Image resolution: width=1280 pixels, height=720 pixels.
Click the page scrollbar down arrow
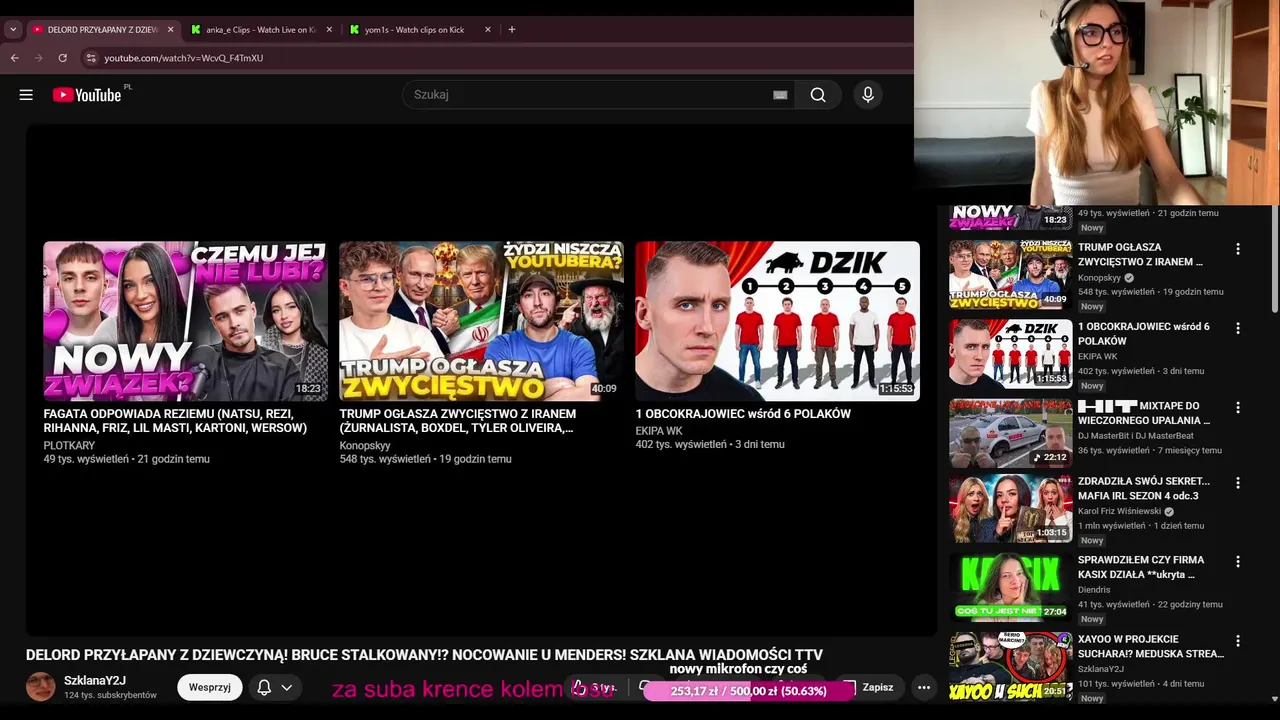click(1274, 699)
